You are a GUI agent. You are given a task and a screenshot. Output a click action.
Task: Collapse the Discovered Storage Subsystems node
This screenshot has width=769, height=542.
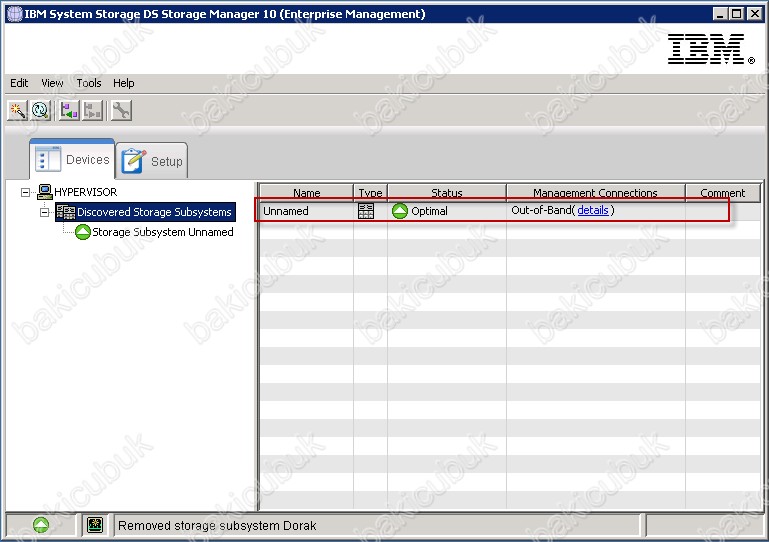(45, 212)
